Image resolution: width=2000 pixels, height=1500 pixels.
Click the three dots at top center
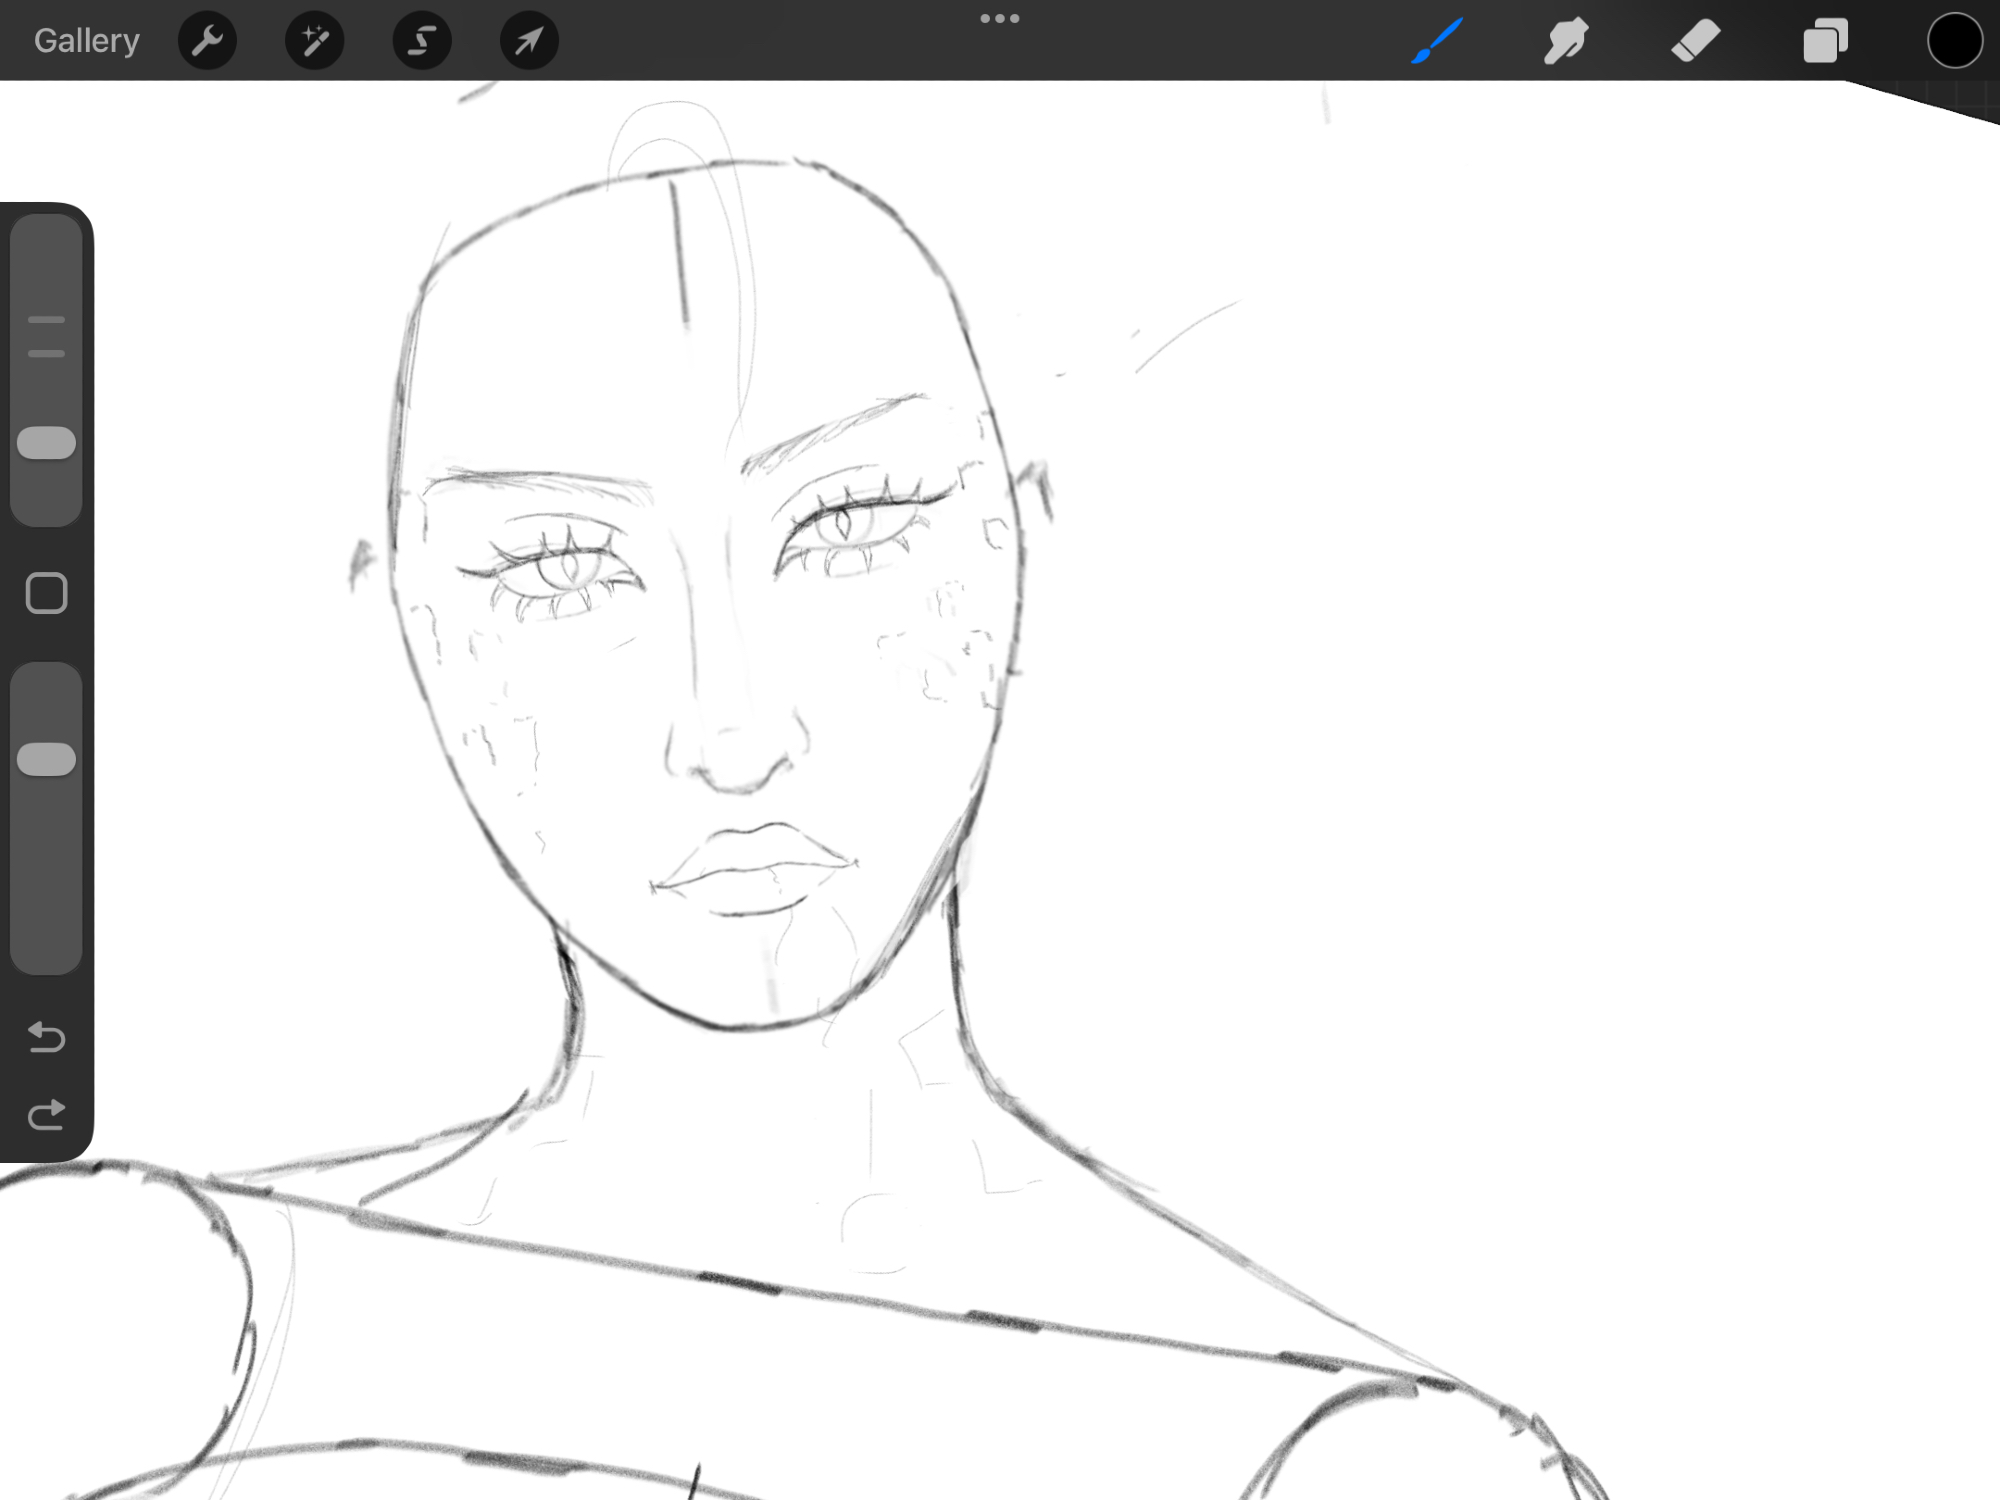(999, 18)
